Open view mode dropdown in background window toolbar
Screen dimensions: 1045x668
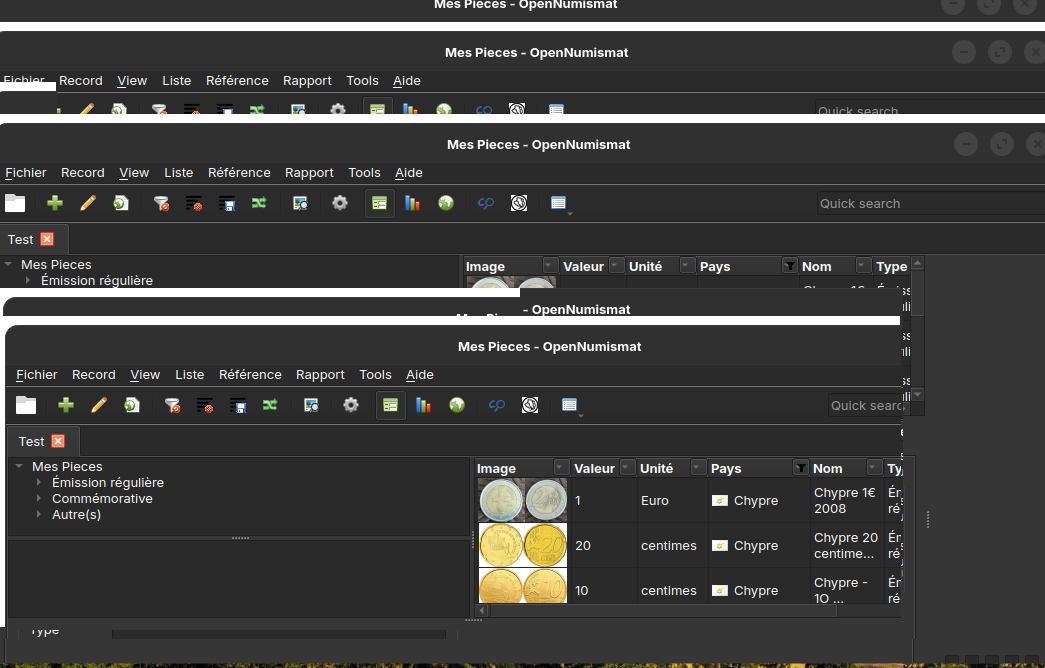[560, 203]
